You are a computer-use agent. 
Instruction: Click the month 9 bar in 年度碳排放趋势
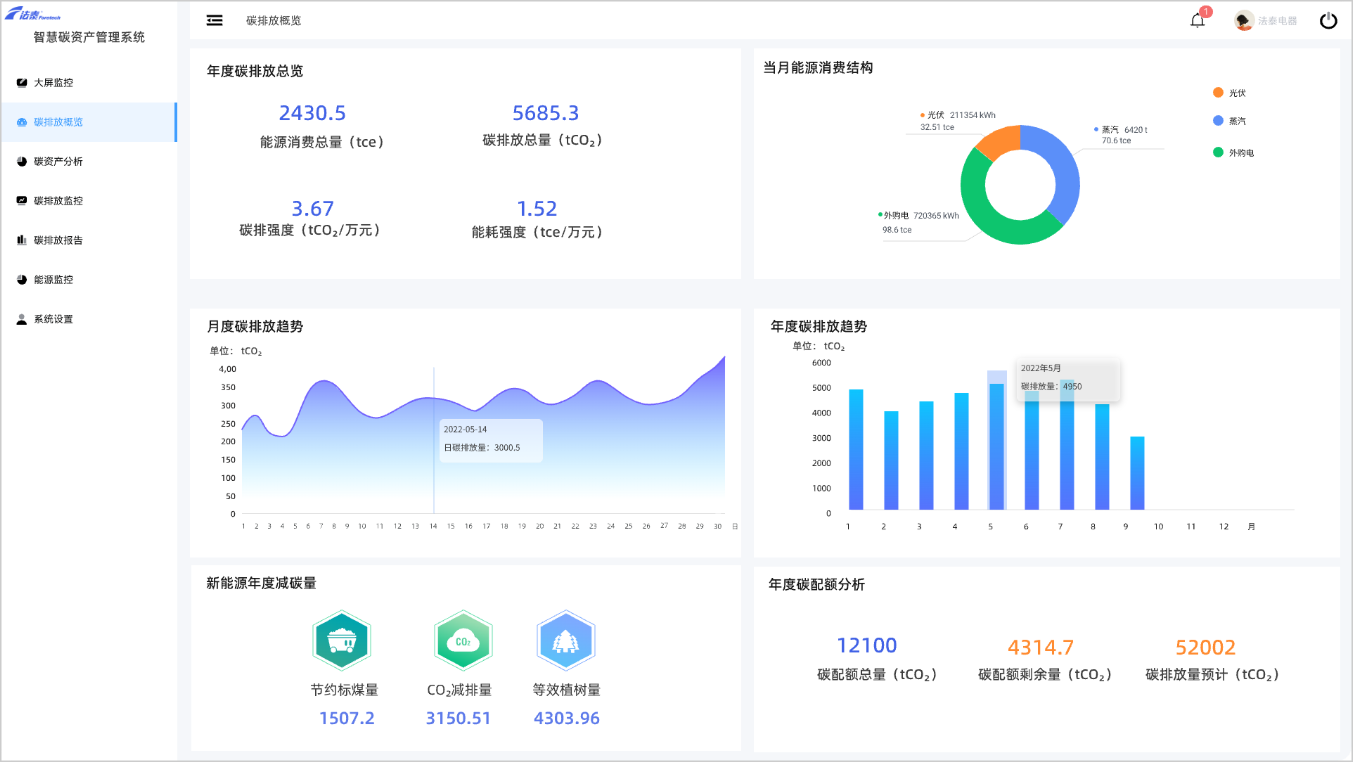pos(1137,473)
